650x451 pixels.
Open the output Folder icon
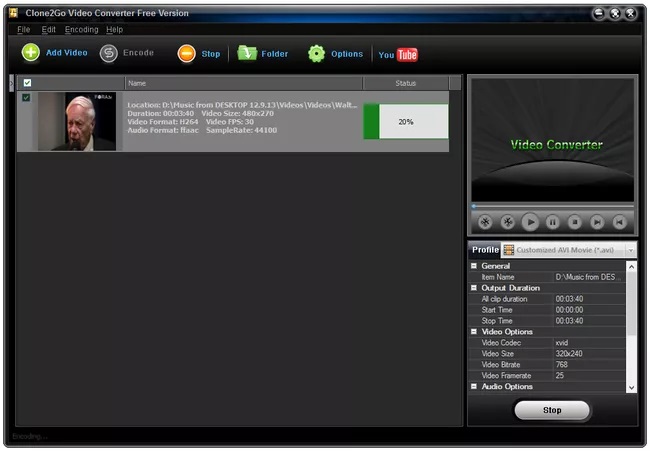pos(247,53)
